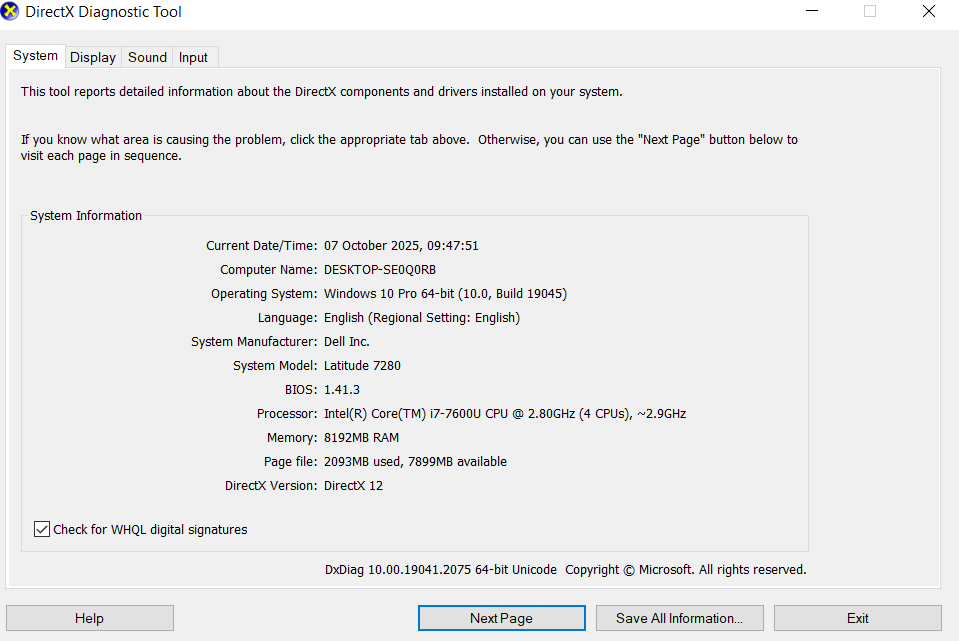Maximize the DirectX Diagnostic Tool window

[870, 12]
